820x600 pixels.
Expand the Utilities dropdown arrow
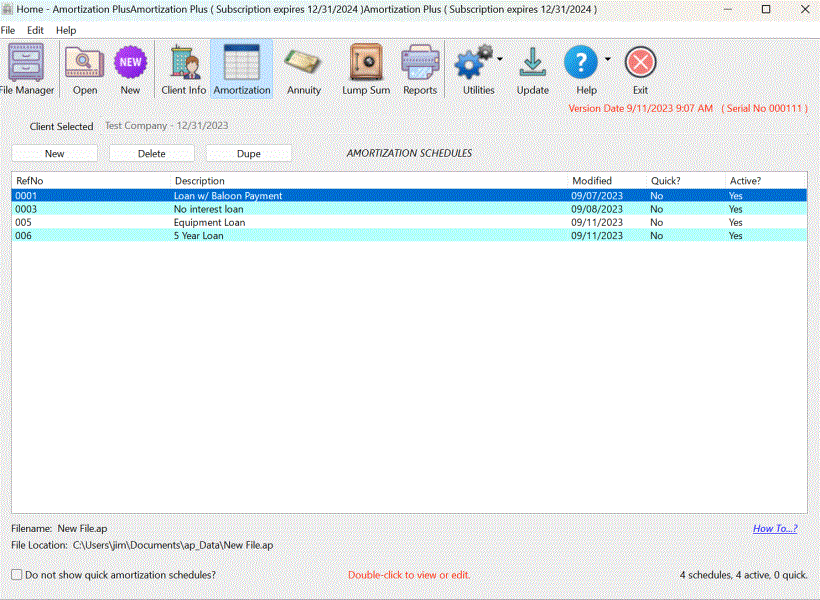pos(500,59)
